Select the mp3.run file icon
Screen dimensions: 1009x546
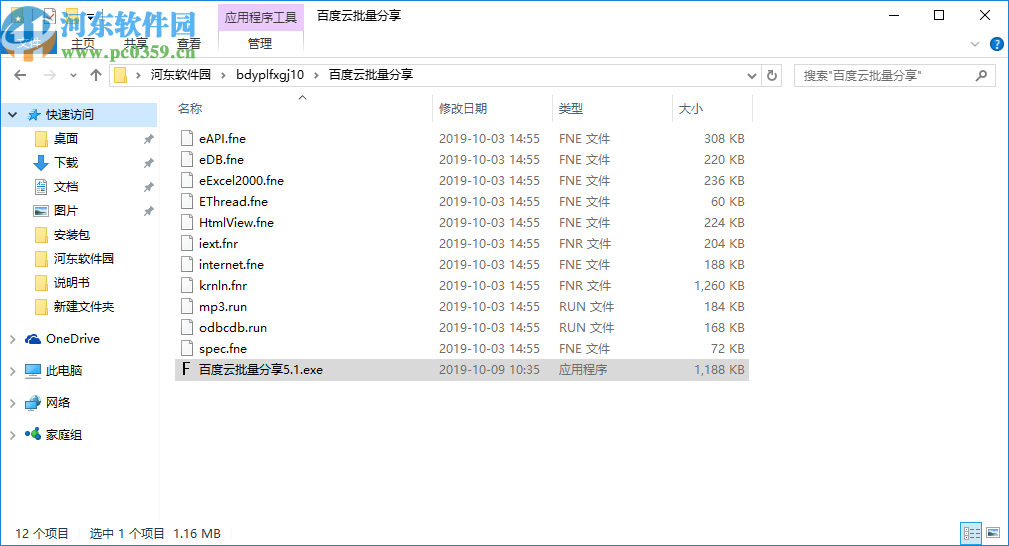point(187,306)
